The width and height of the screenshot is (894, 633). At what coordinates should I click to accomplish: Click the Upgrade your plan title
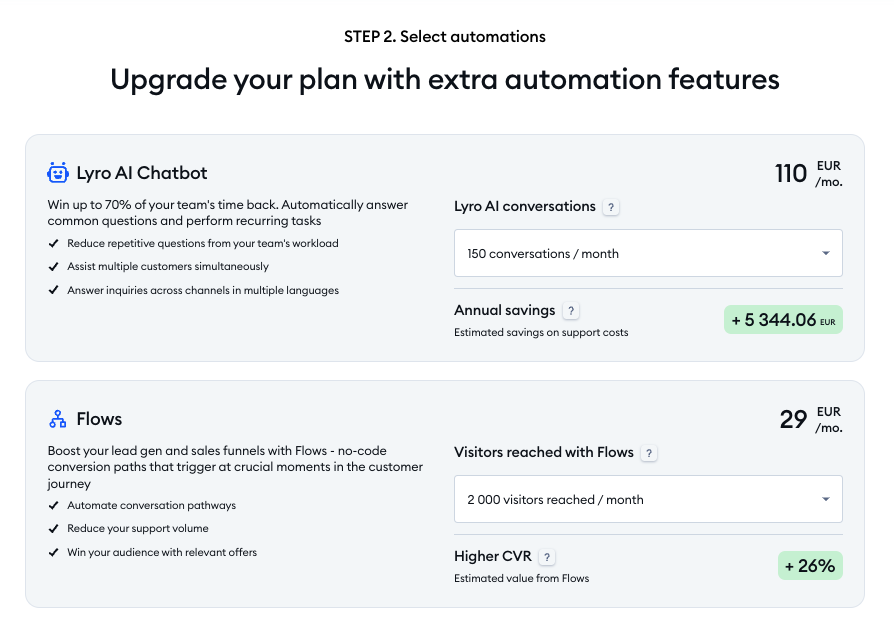tap(446, 80)
